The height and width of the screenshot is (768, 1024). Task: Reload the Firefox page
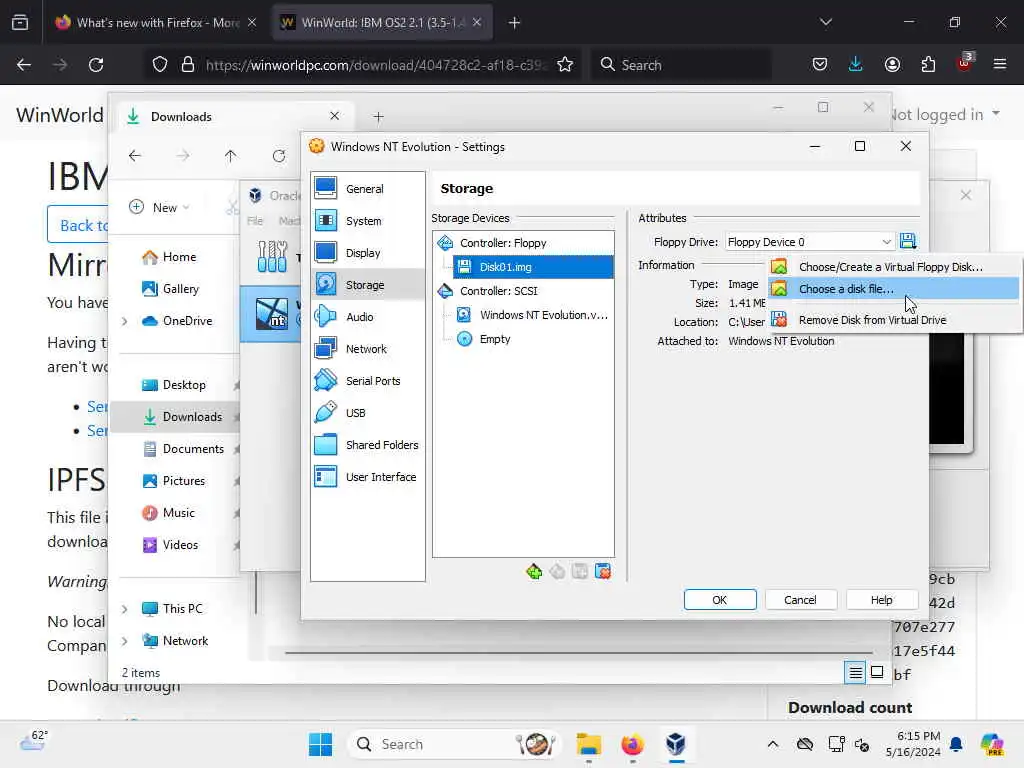(x=96, y=65)
